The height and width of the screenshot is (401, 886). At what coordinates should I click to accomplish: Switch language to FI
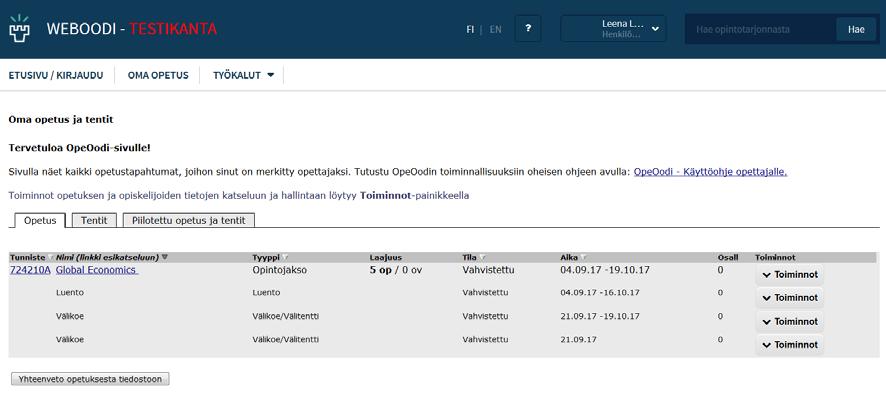pyautogui.click(x=470, y=29)
